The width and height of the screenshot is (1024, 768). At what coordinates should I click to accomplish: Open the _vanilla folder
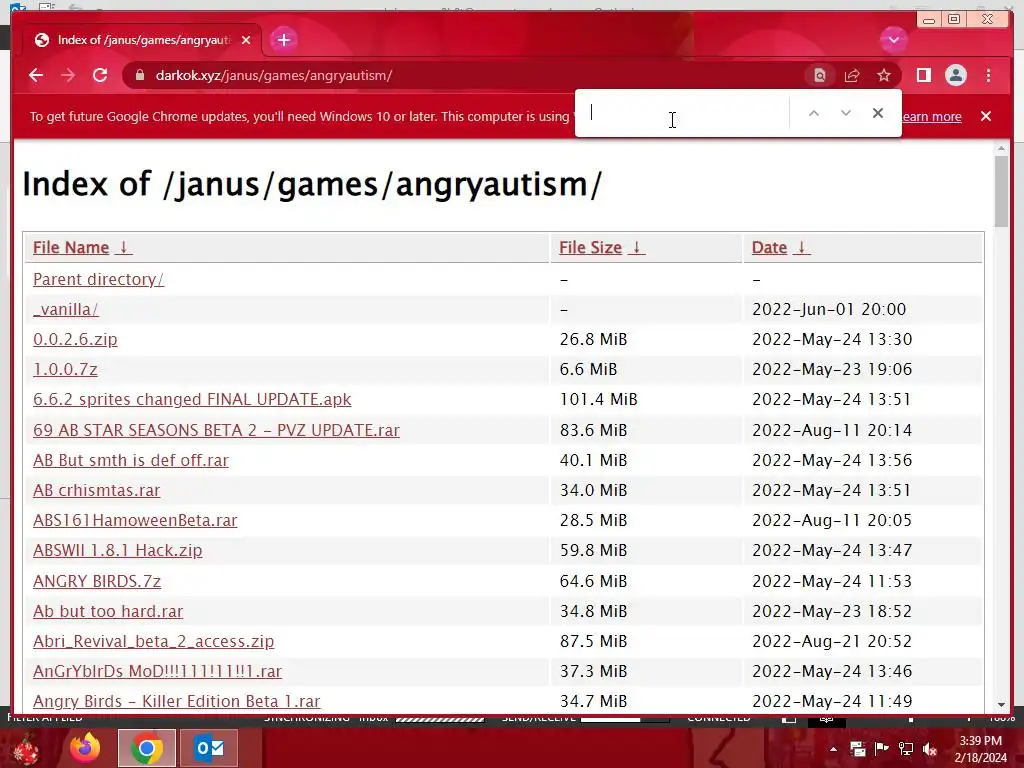tap(65, 310)
